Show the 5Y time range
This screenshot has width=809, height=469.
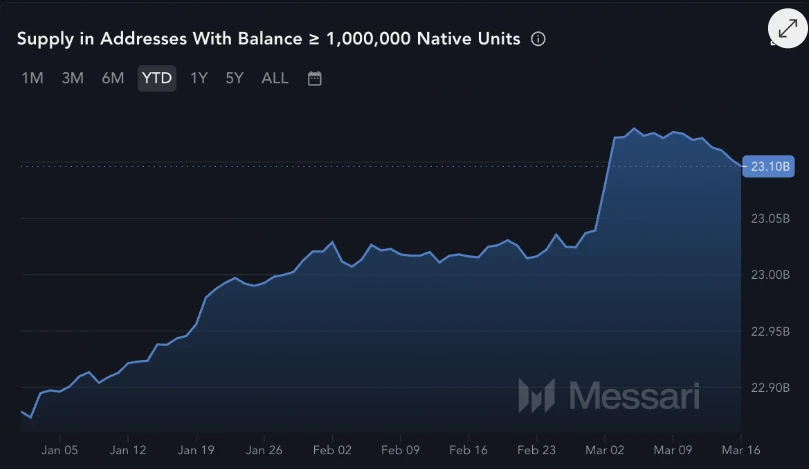coord(234,78)
